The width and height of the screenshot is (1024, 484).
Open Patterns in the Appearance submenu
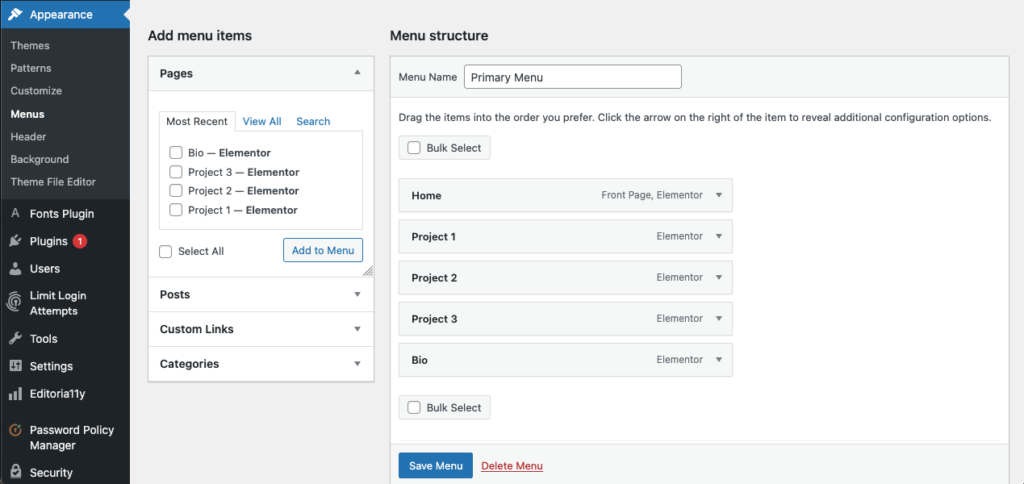(x=31, y=68)
